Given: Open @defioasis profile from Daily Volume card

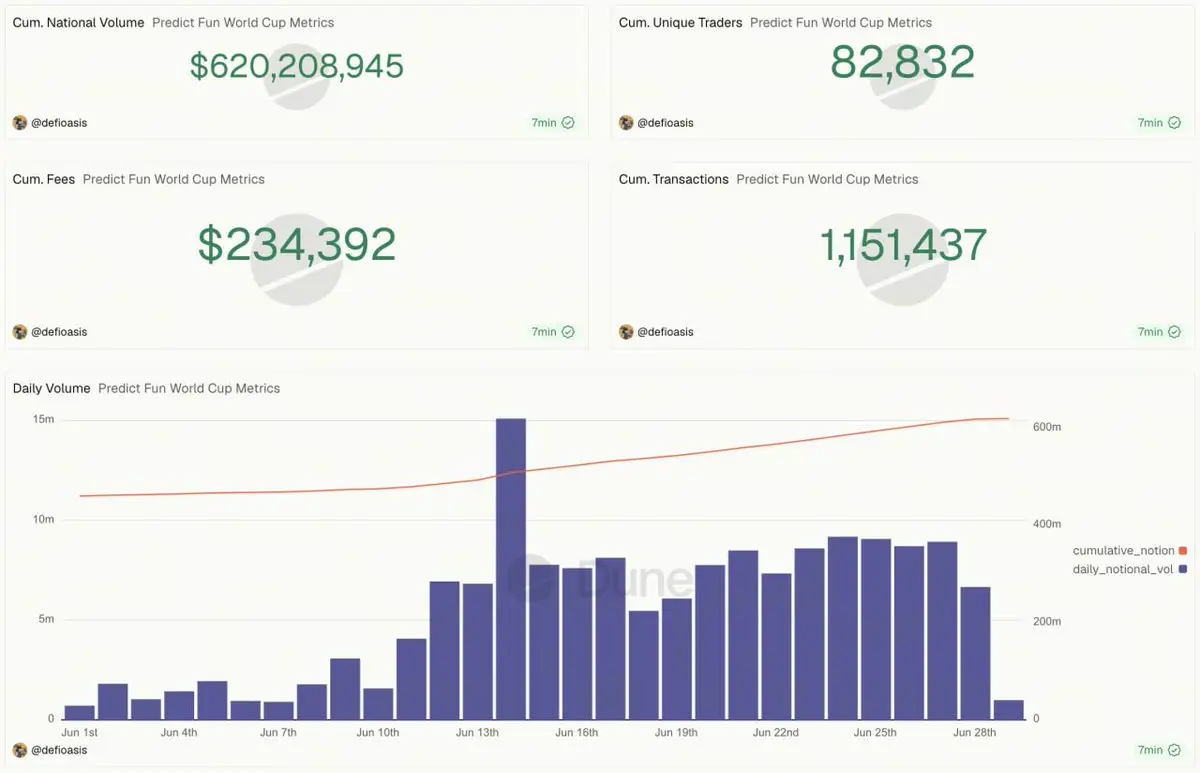Looking at the screenshot, I should (x=59, y=750).
